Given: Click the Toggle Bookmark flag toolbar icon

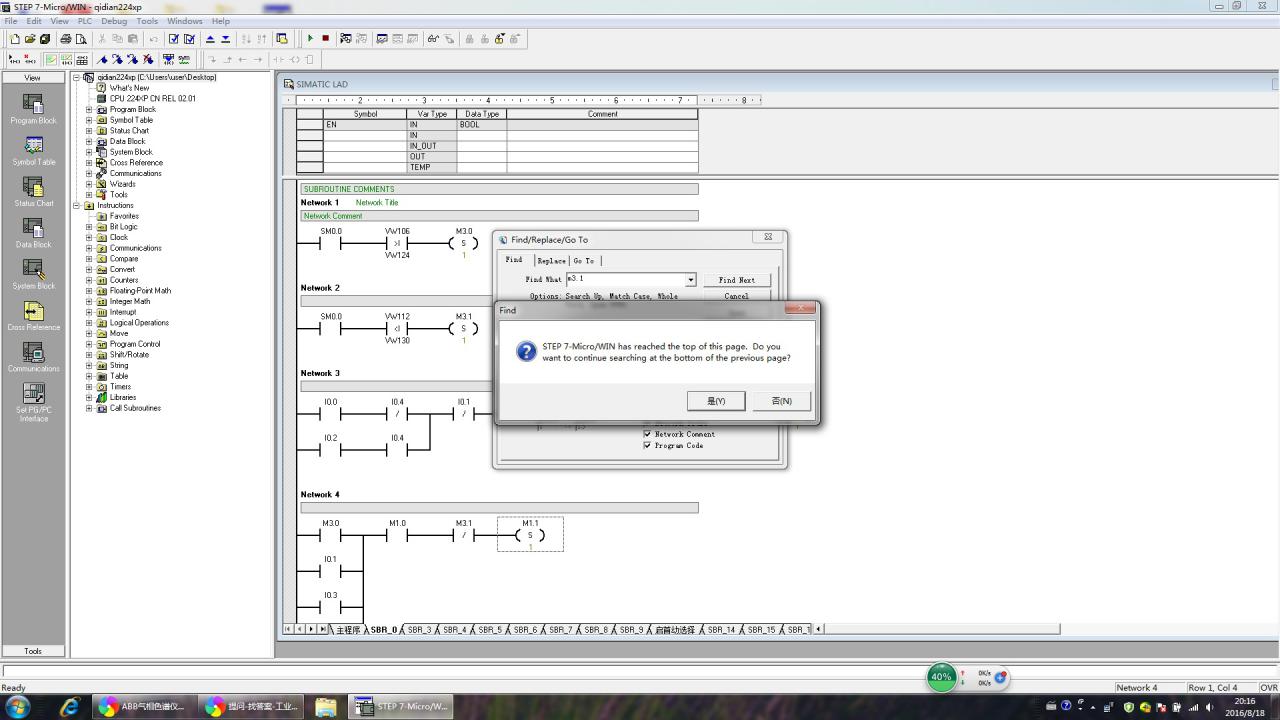Looking at the screenshot, I should click(x=102, y=59).
